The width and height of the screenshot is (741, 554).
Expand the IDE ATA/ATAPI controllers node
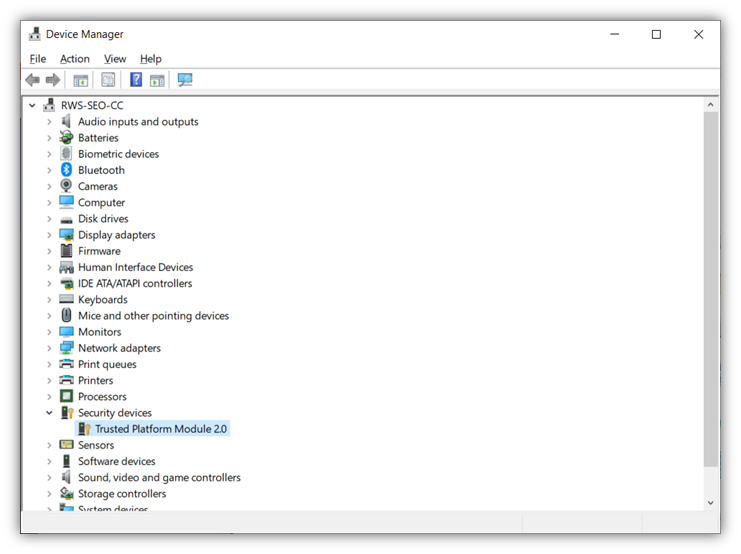[x=49, y=284]
